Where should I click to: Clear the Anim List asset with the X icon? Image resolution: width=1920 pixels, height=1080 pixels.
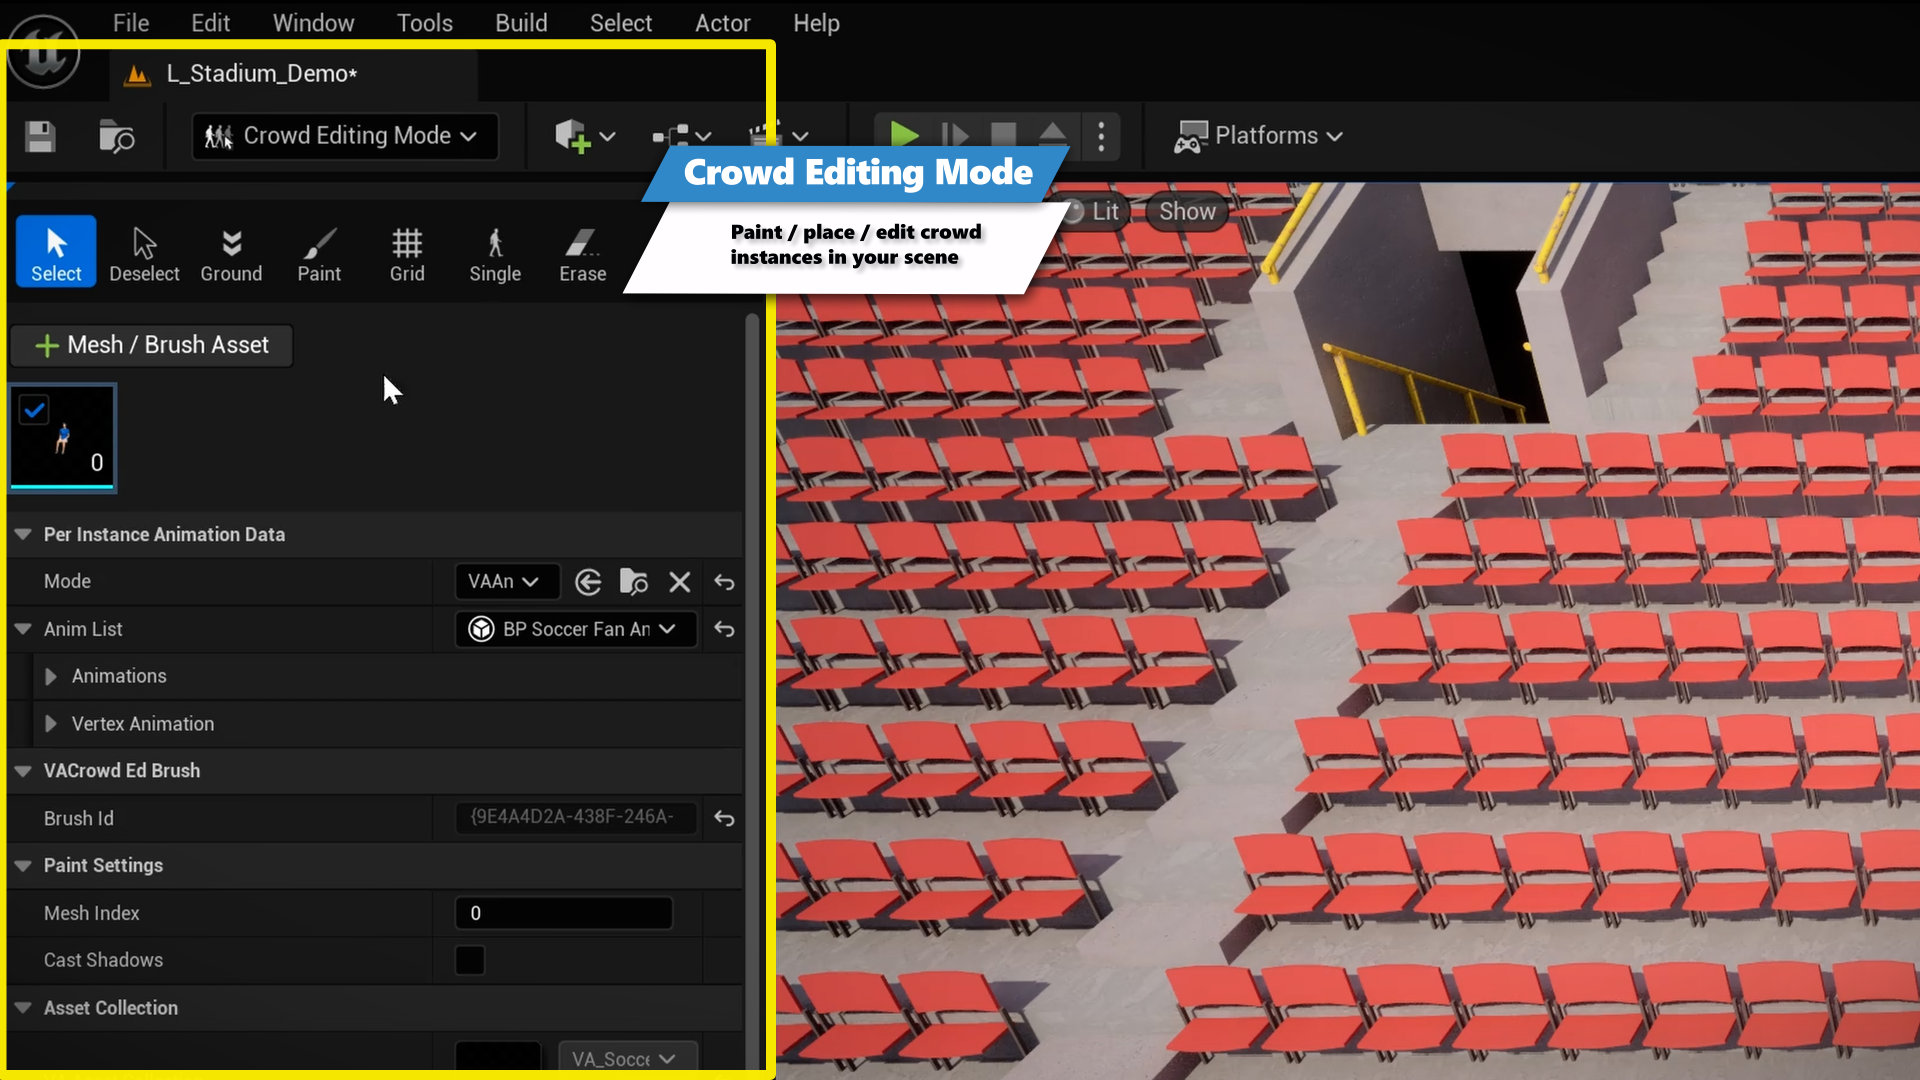(x=680, y=581)
